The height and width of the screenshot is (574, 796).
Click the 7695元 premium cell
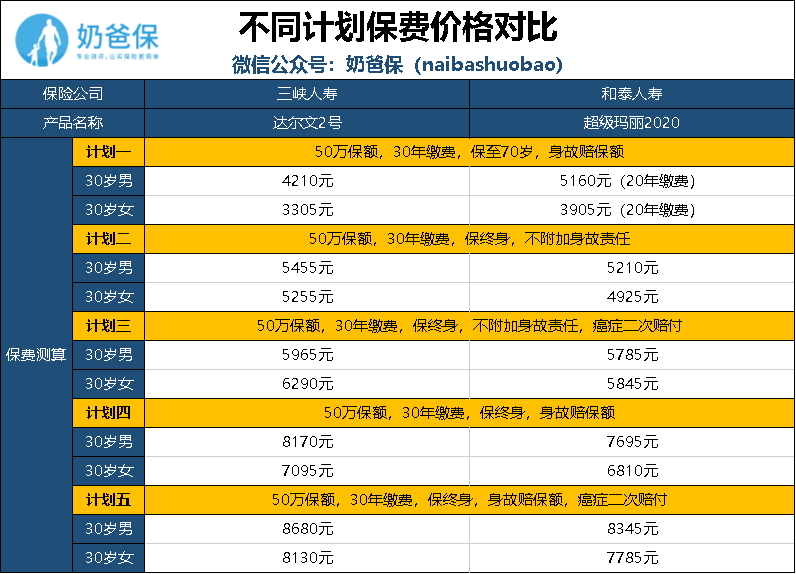point(632,442)
